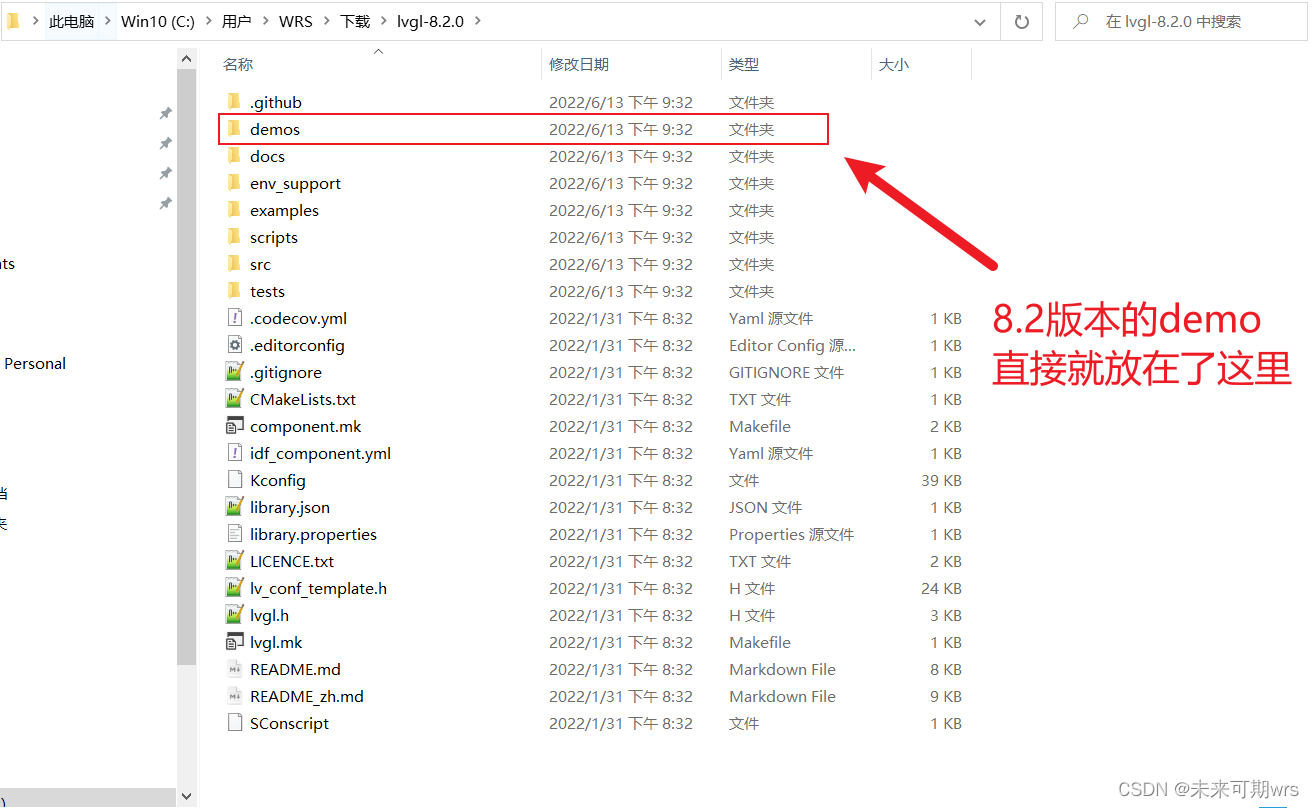The width and height of the screenshot is (1314, 808).
Task: Click the lvgl.h file icon
Action: [234, 615]
